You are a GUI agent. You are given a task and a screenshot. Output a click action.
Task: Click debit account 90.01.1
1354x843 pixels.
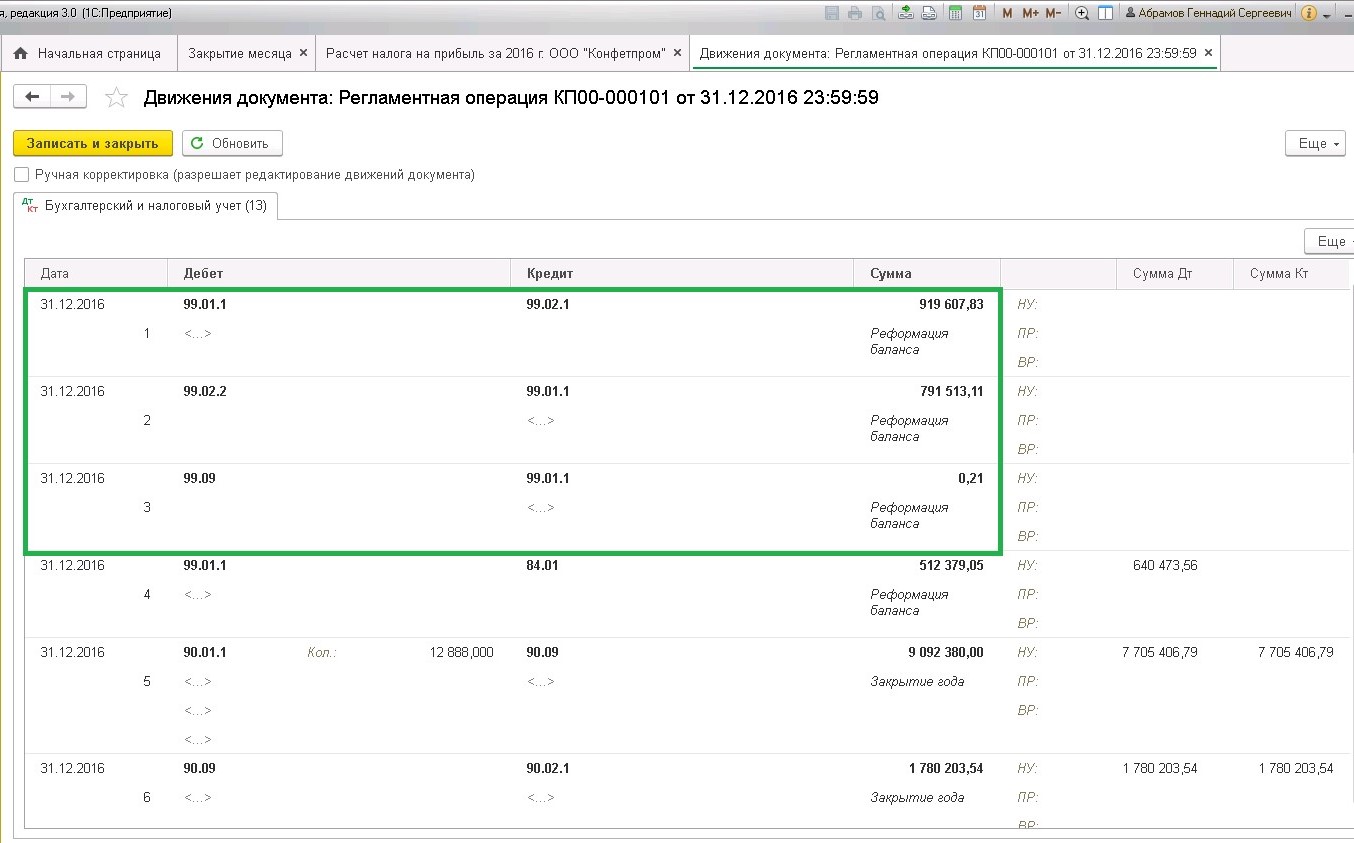pyautogui.click(x=205, y=653)
